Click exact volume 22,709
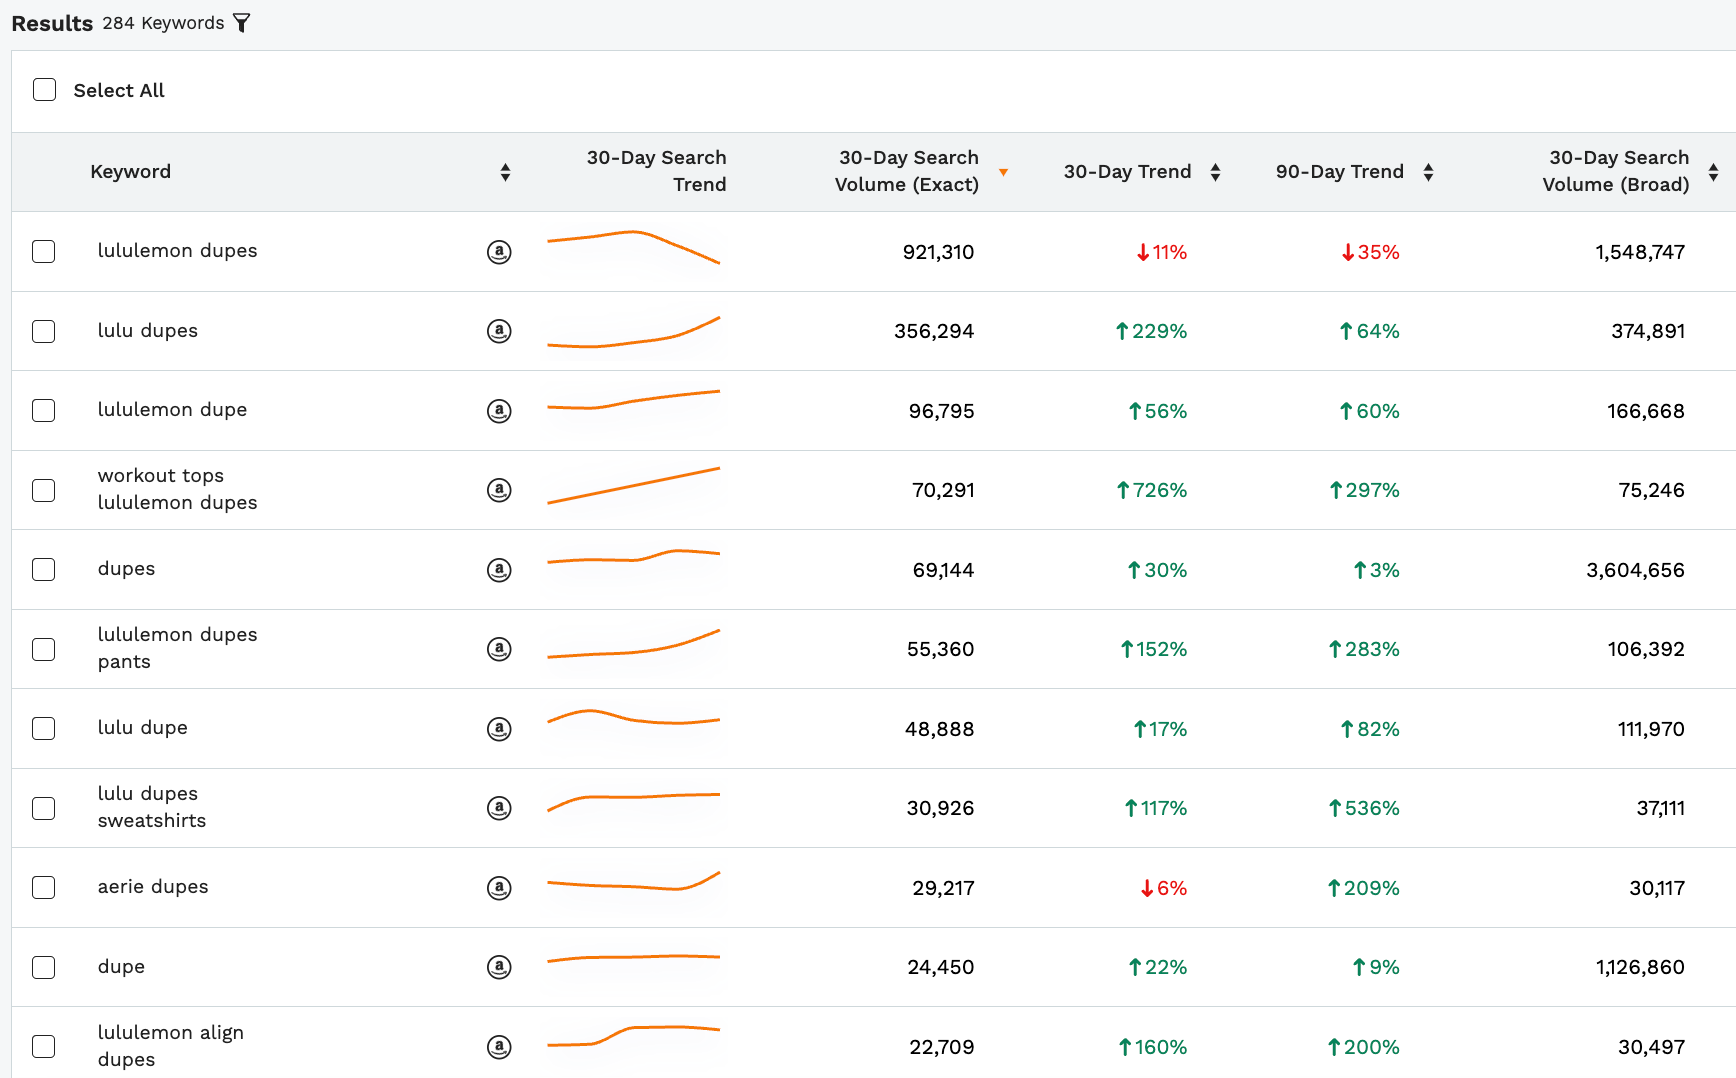1736x1078 pixels. (941, 1047)
